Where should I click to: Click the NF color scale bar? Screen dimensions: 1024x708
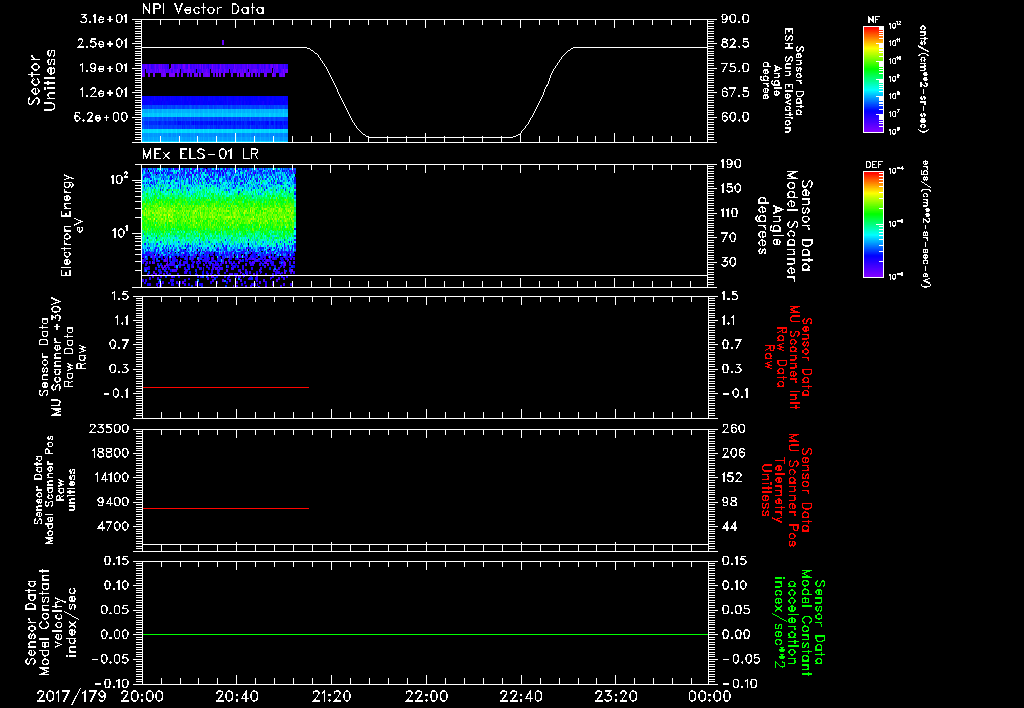tap(871, 79)
